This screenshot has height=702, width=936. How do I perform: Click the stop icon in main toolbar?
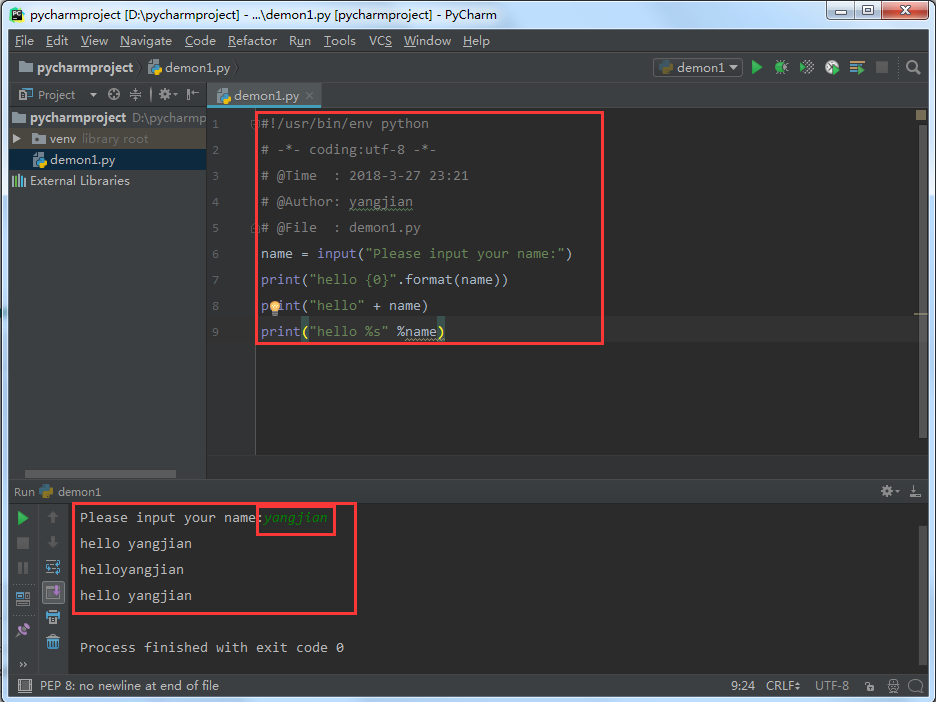pos(882,67)
